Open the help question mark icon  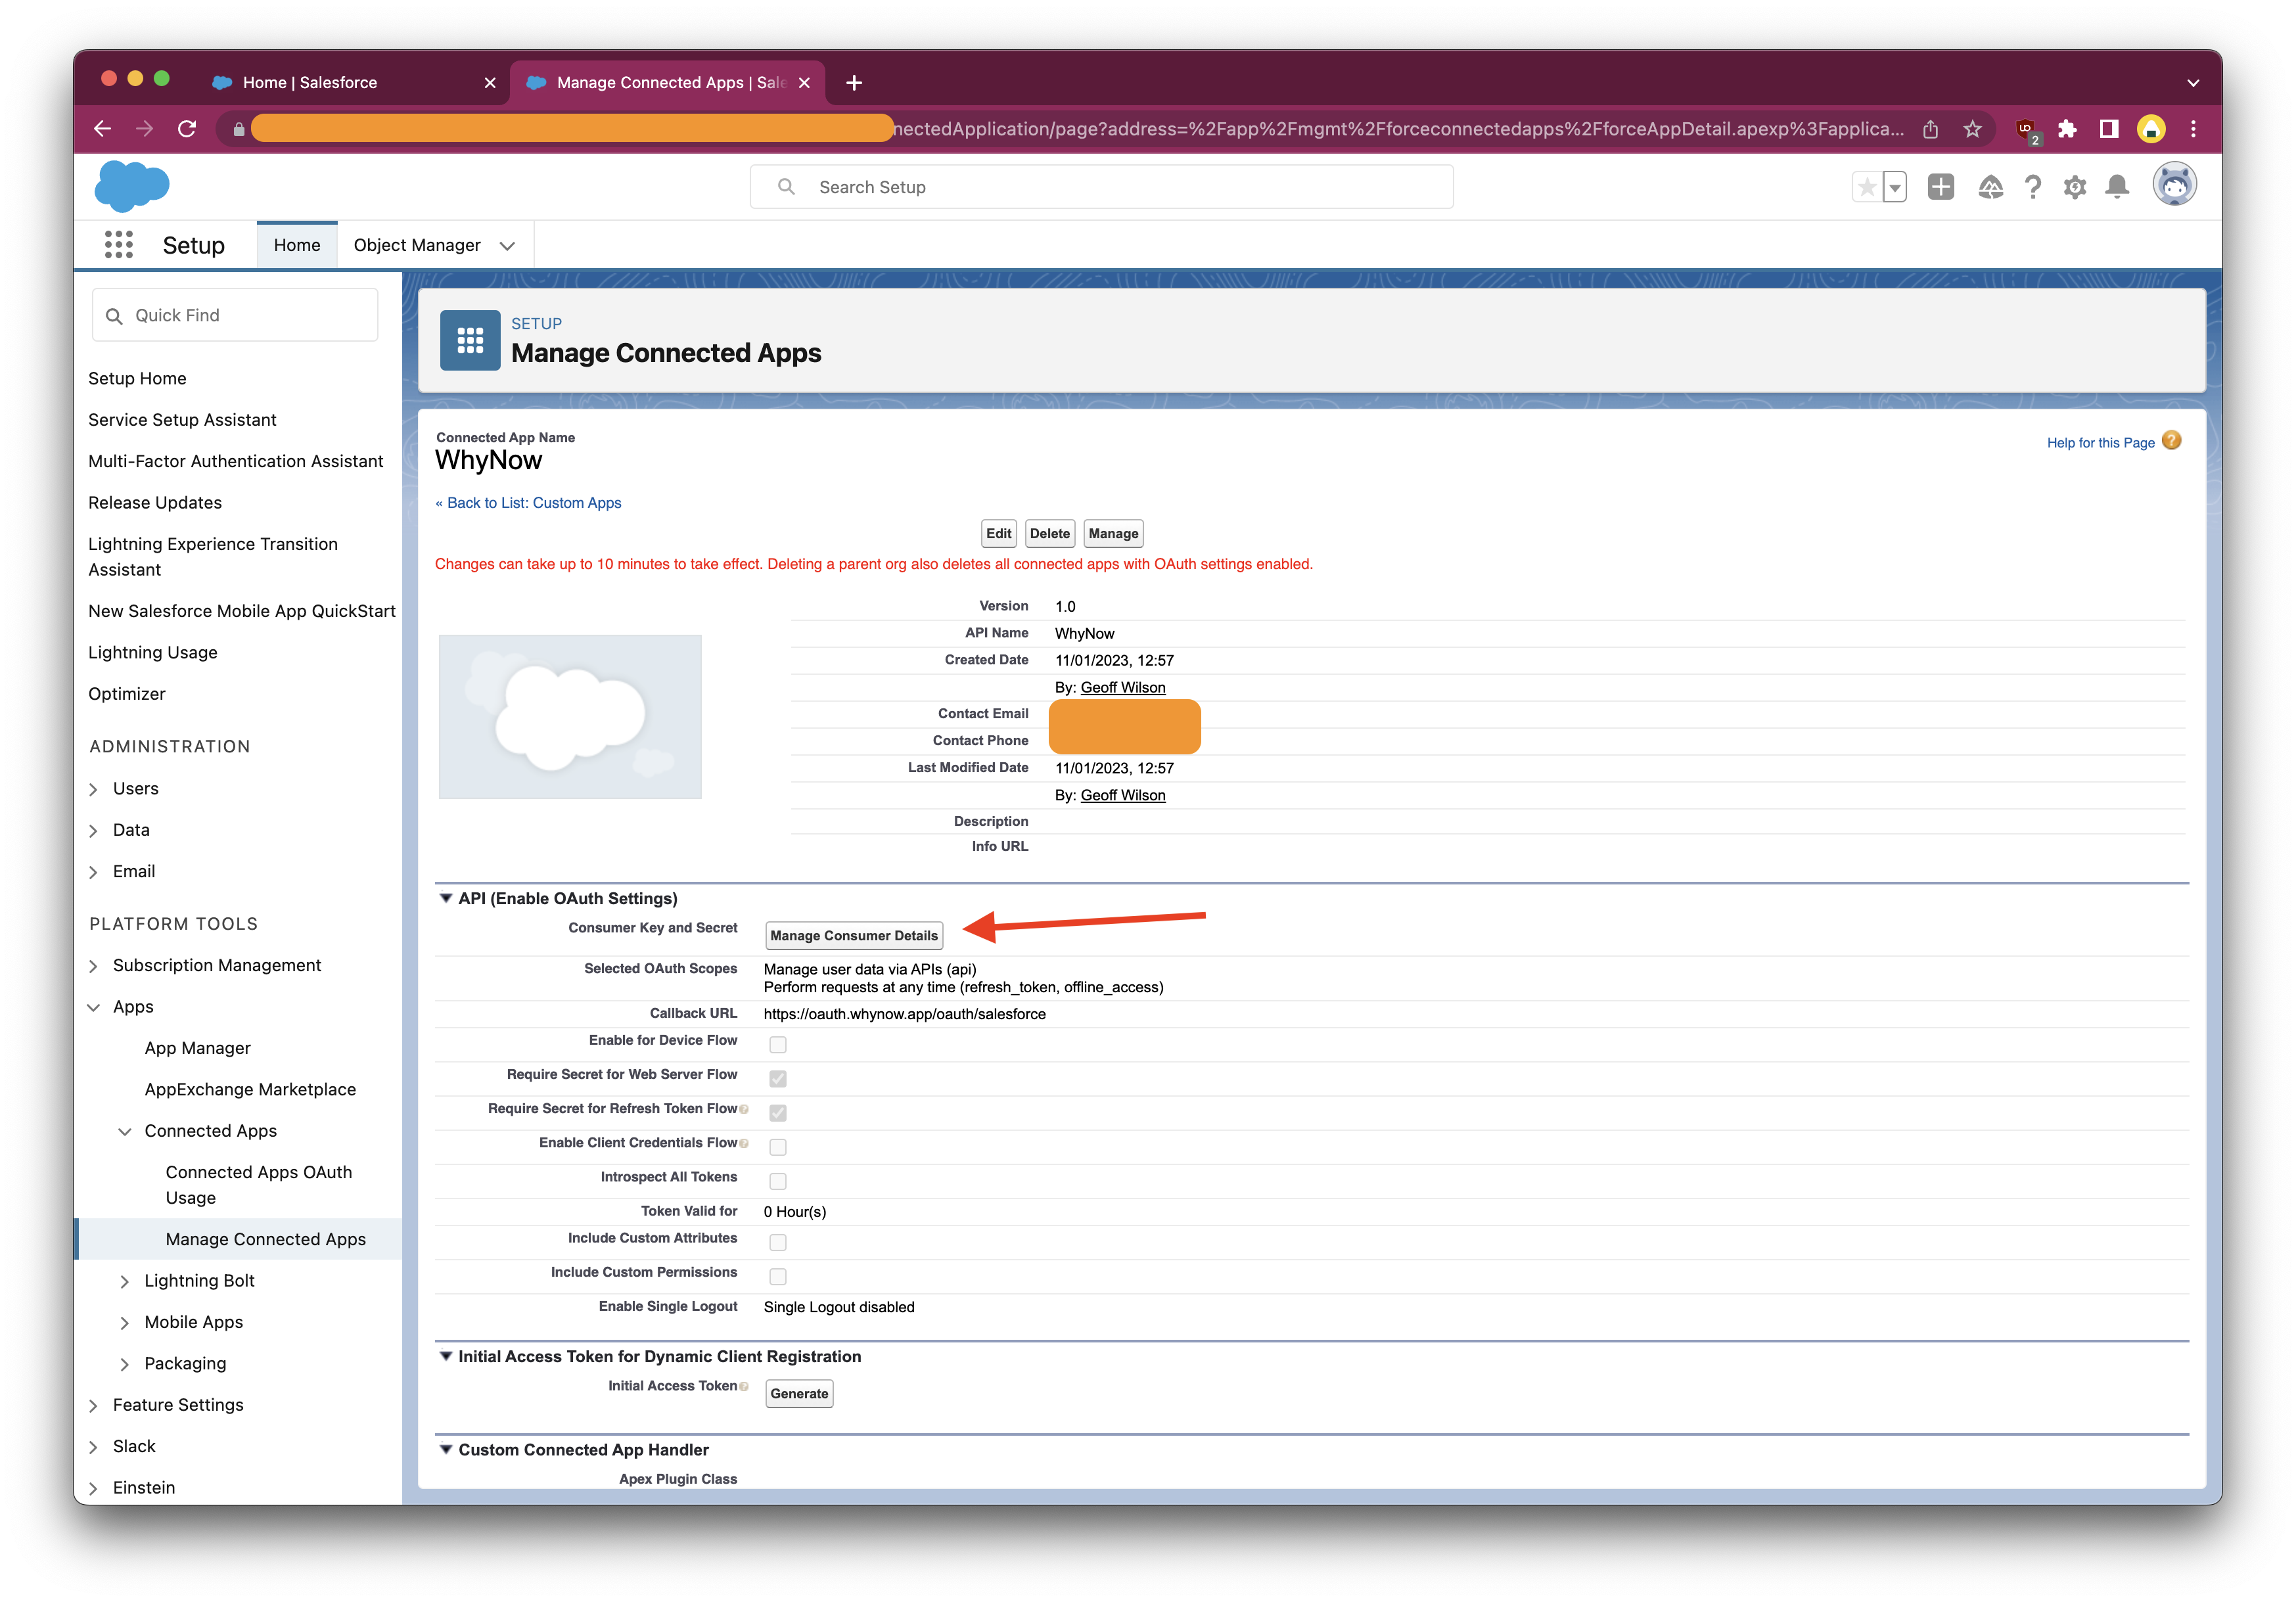pos(2032,187)
